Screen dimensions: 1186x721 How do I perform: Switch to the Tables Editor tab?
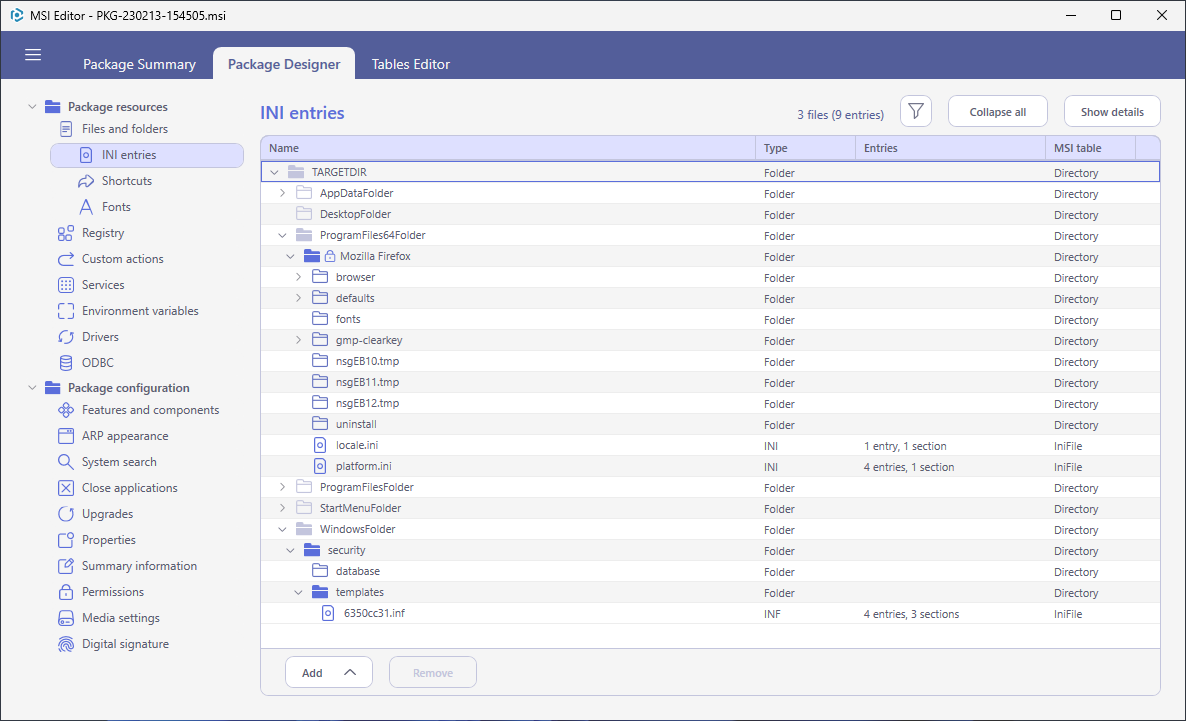[x=411, y=64]
